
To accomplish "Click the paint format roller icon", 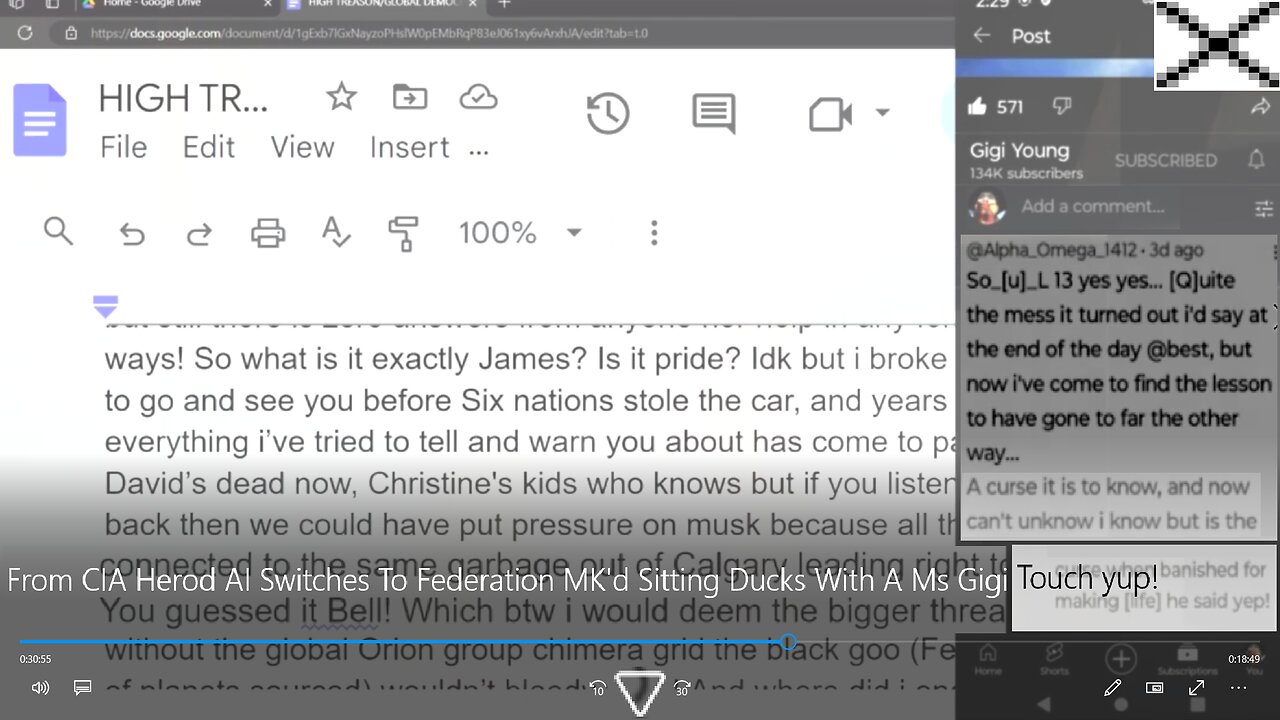I will click(403, 233).
